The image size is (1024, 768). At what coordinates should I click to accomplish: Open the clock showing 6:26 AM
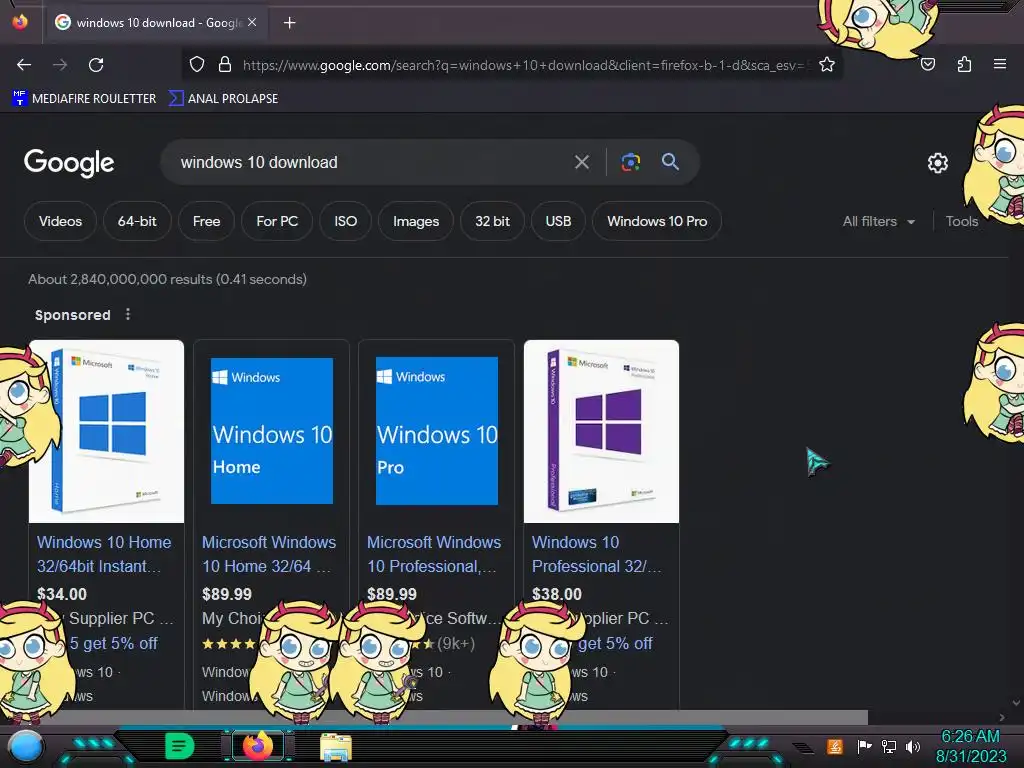point(970,746)
